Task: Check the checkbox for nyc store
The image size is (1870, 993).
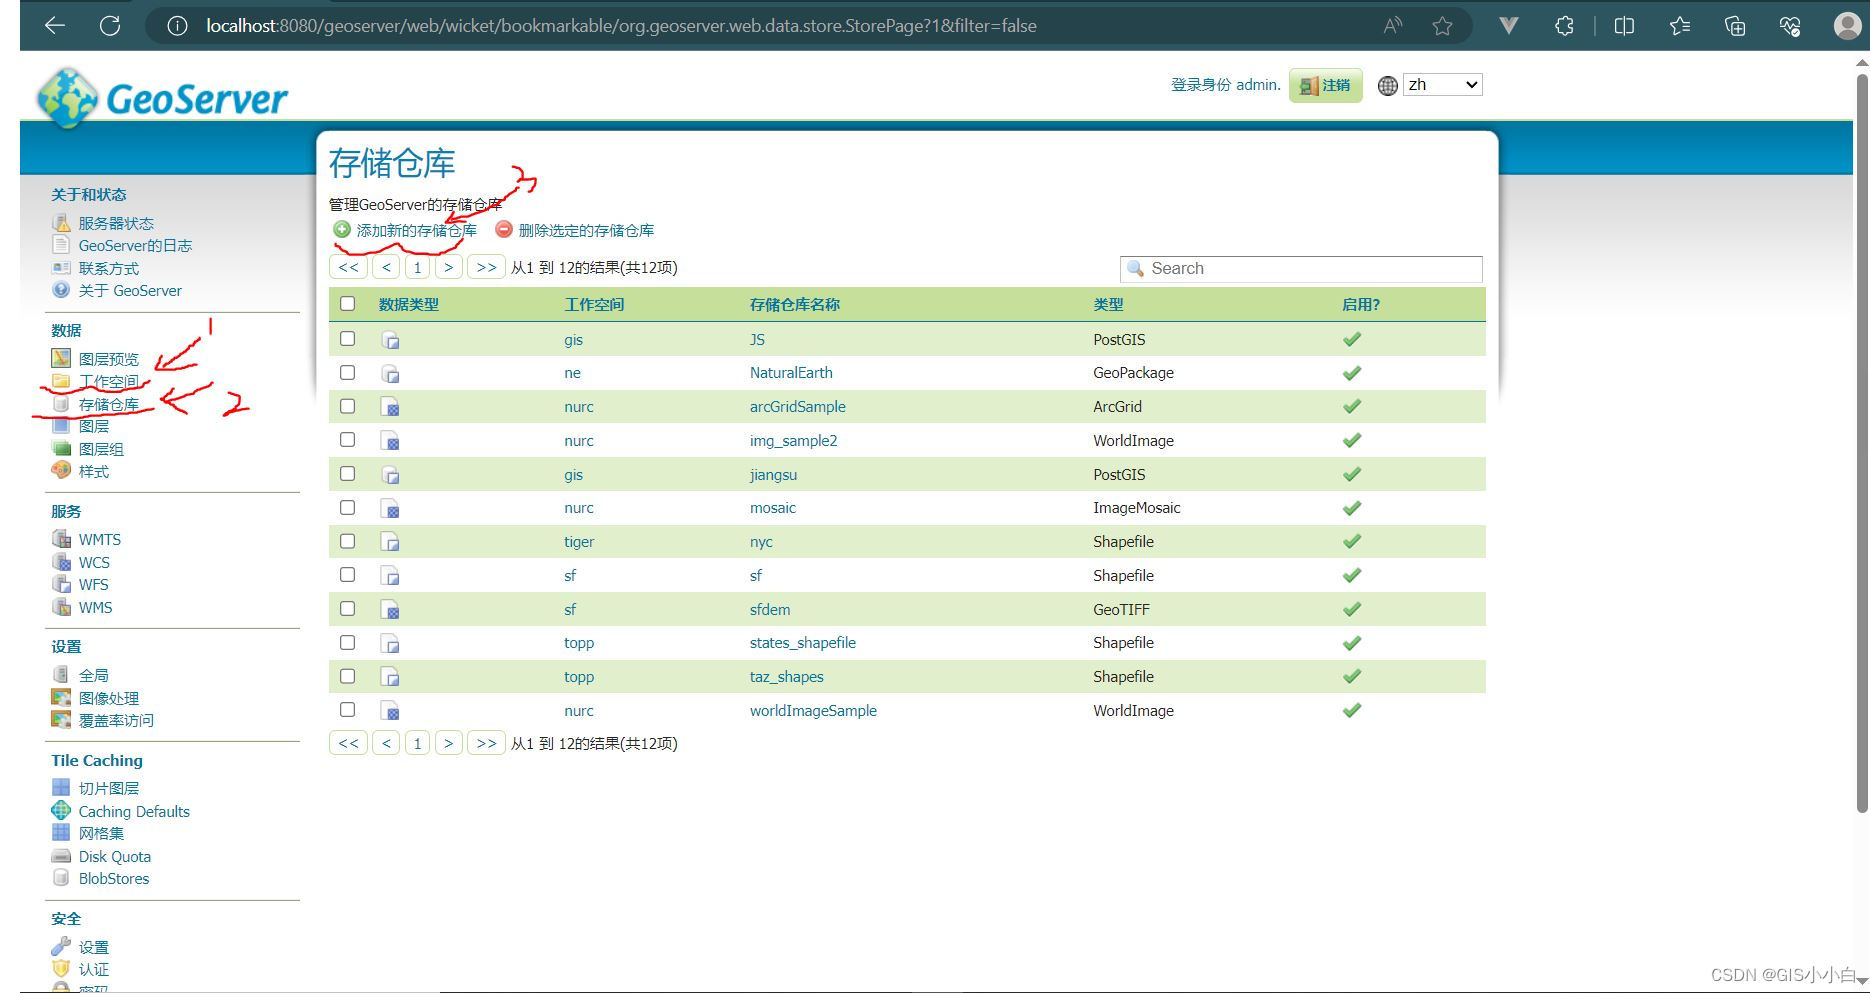Action: (x=347, y=541)
